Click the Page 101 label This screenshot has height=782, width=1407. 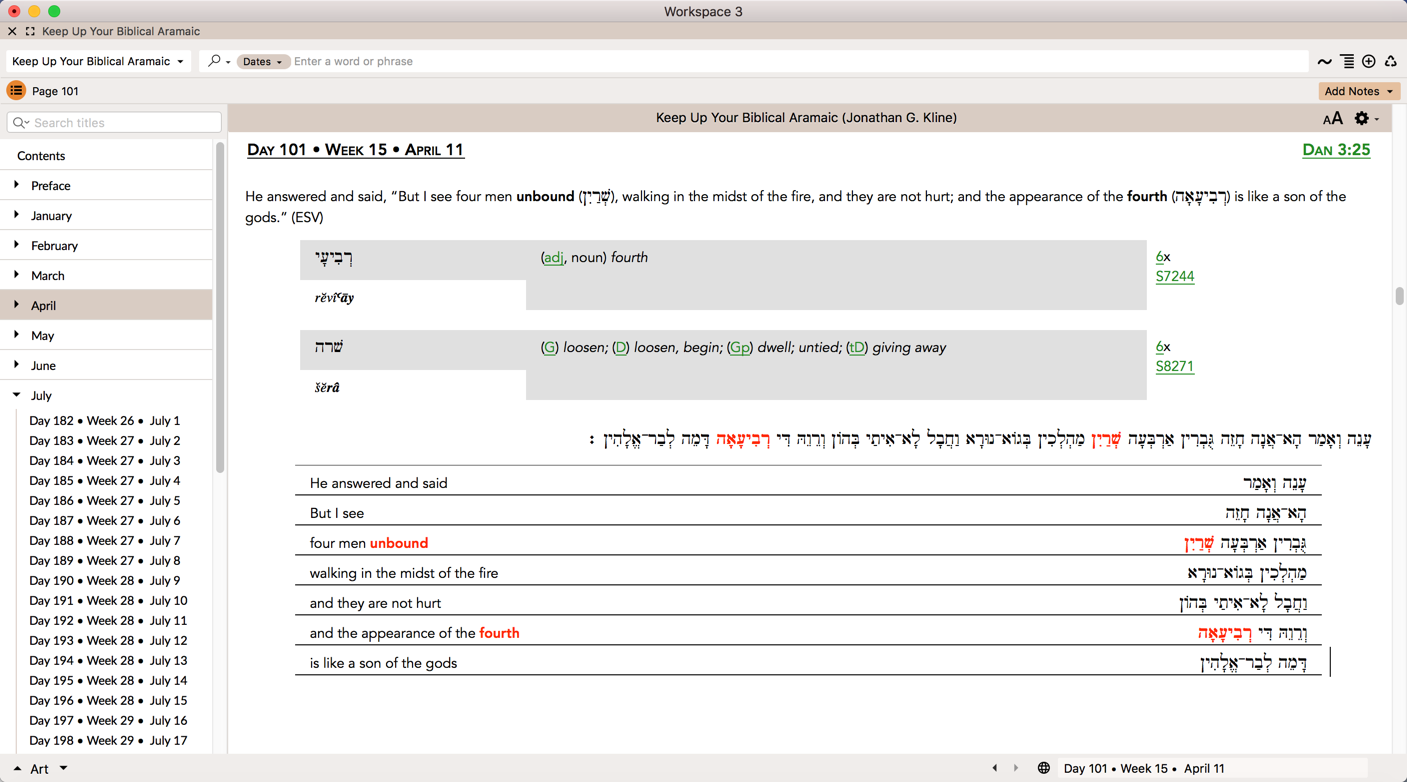pos(55,91)
